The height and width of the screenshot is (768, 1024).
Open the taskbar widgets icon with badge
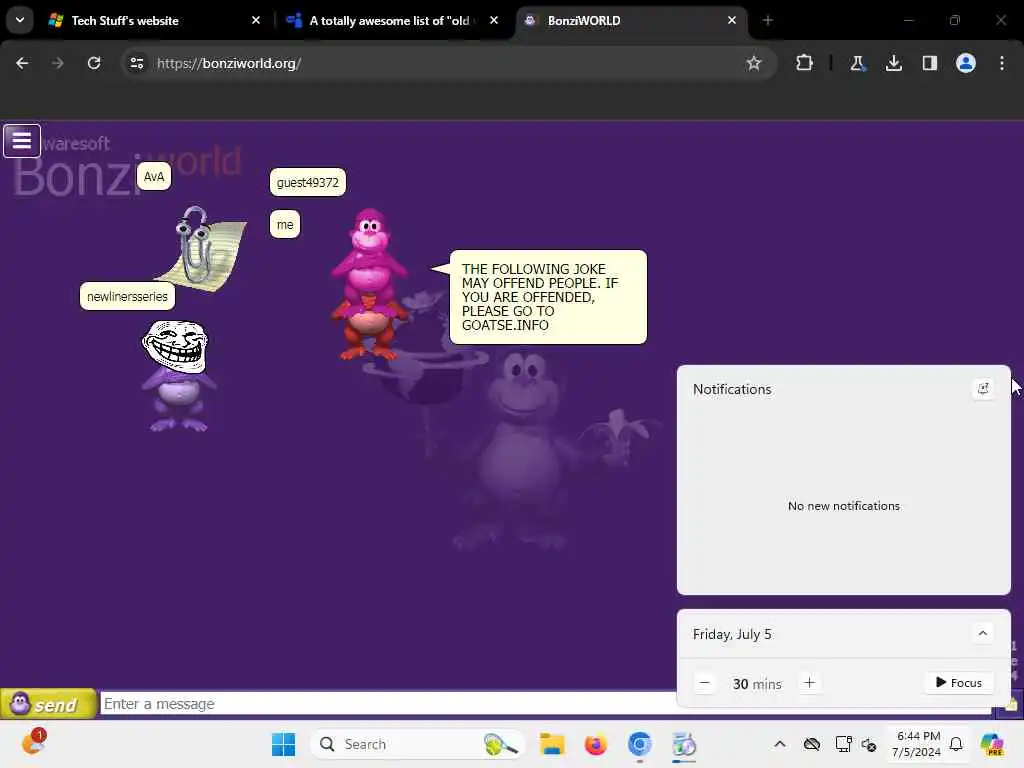(x=33, y=743)
